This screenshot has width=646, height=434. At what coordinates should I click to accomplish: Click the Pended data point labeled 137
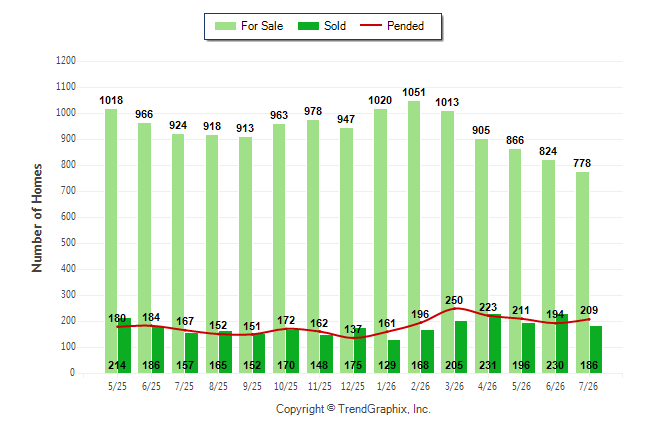tap(353, 338)
